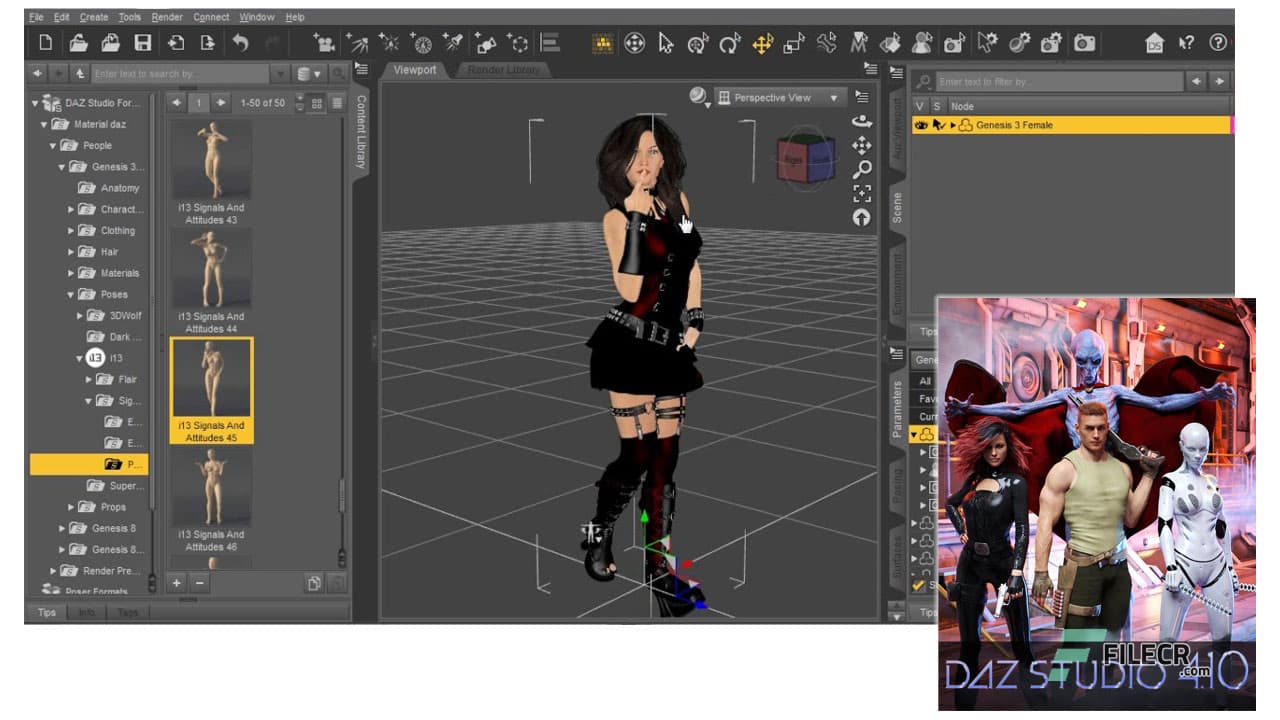Click the plus button below the thumbnails
The image size is (1280, 720).
(177, 583)
